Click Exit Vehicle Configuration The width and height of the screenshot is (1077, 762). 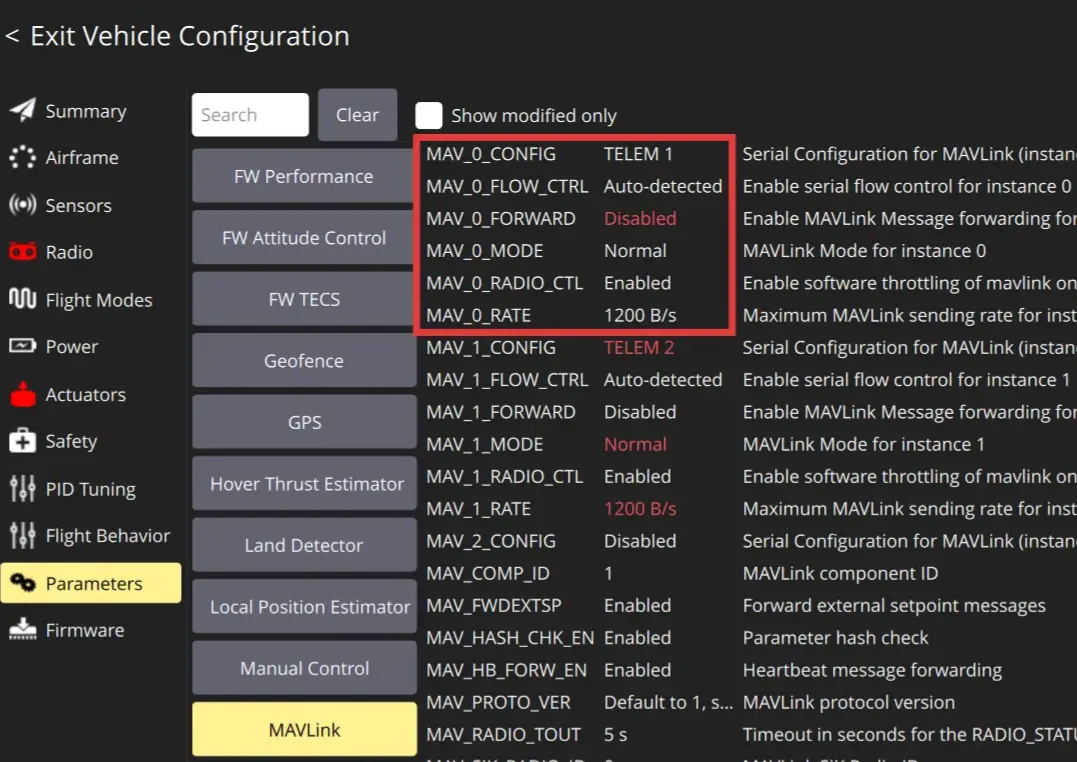(177, 36)
